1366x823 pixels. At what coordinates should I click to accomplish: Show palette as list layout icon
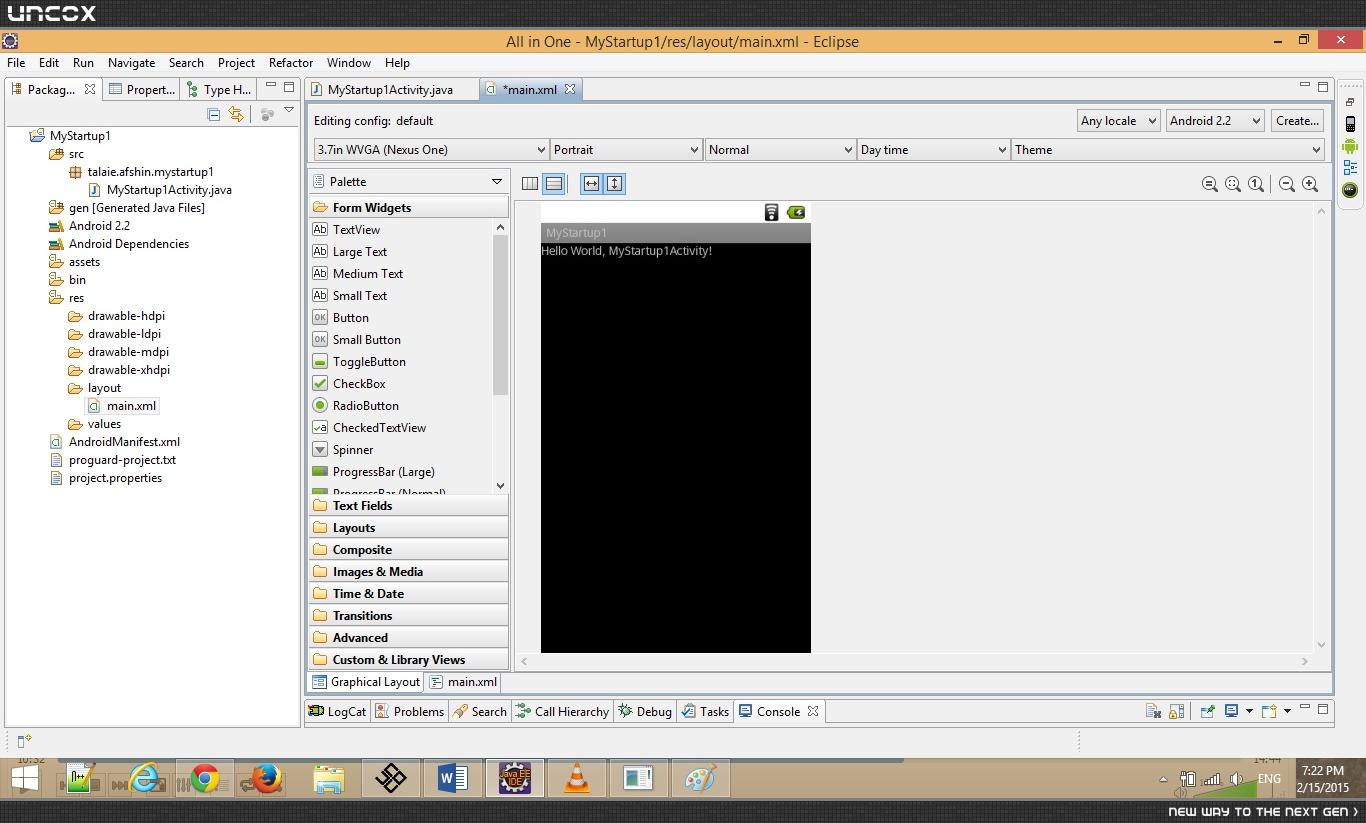(x=553, y=184)
